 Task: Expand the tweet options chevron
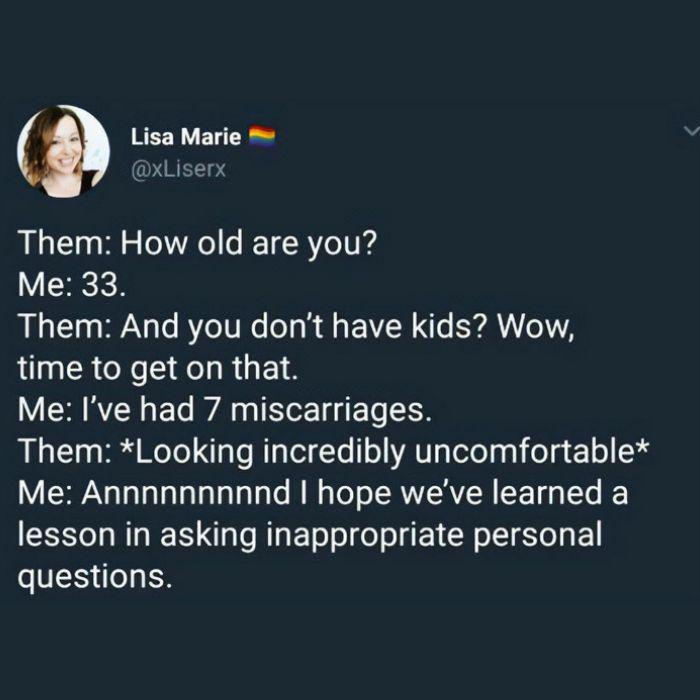pos(691,131)
